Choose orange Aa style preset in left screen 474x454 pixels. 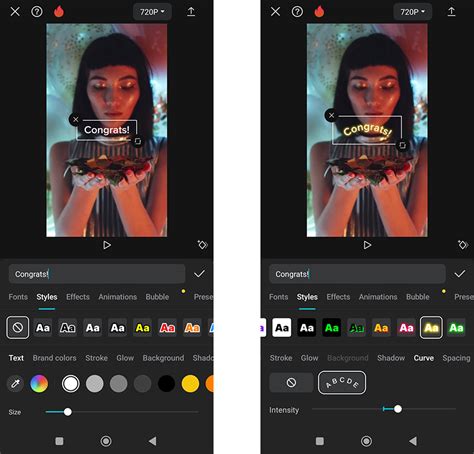click(x=192, y=328)
